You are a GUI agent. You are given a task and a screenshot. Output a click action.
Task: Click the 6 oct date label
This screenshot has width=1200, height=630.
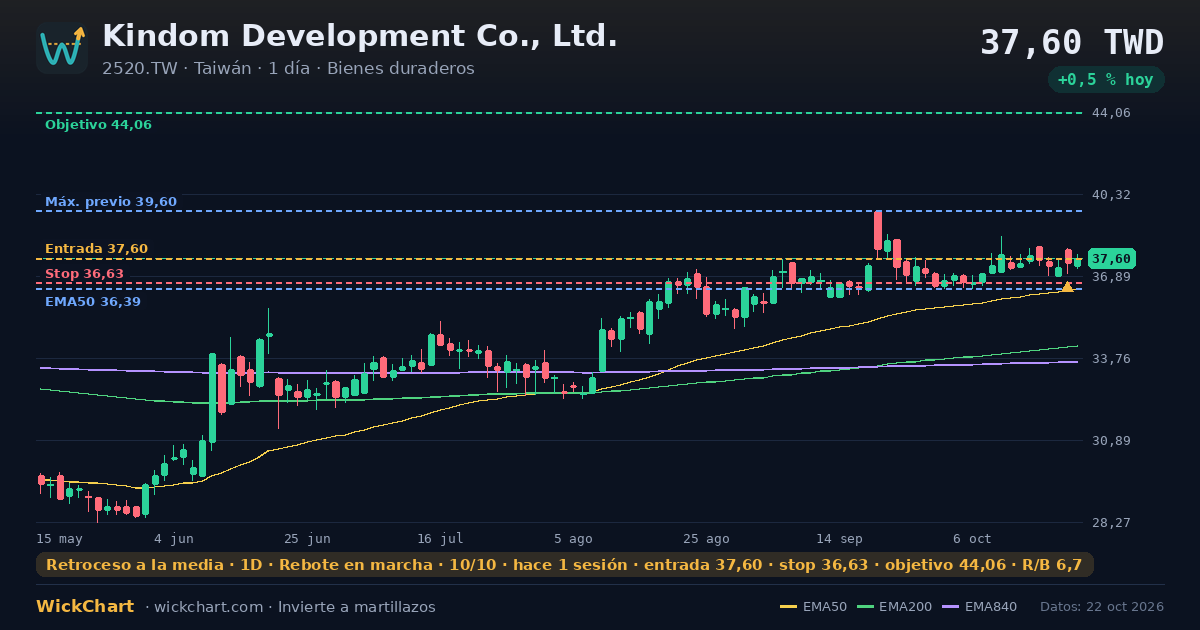point(972,539)
